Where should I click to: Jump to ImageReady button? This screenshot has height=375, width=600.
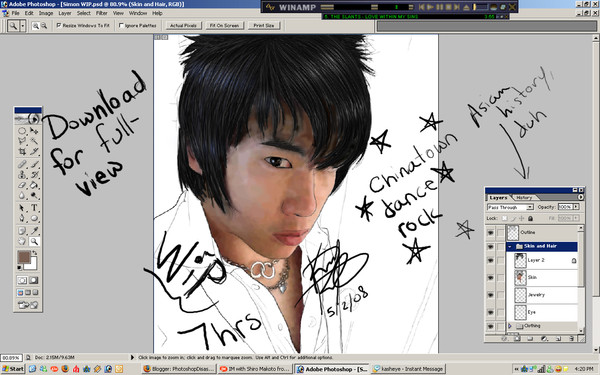[x=28, y=305]
